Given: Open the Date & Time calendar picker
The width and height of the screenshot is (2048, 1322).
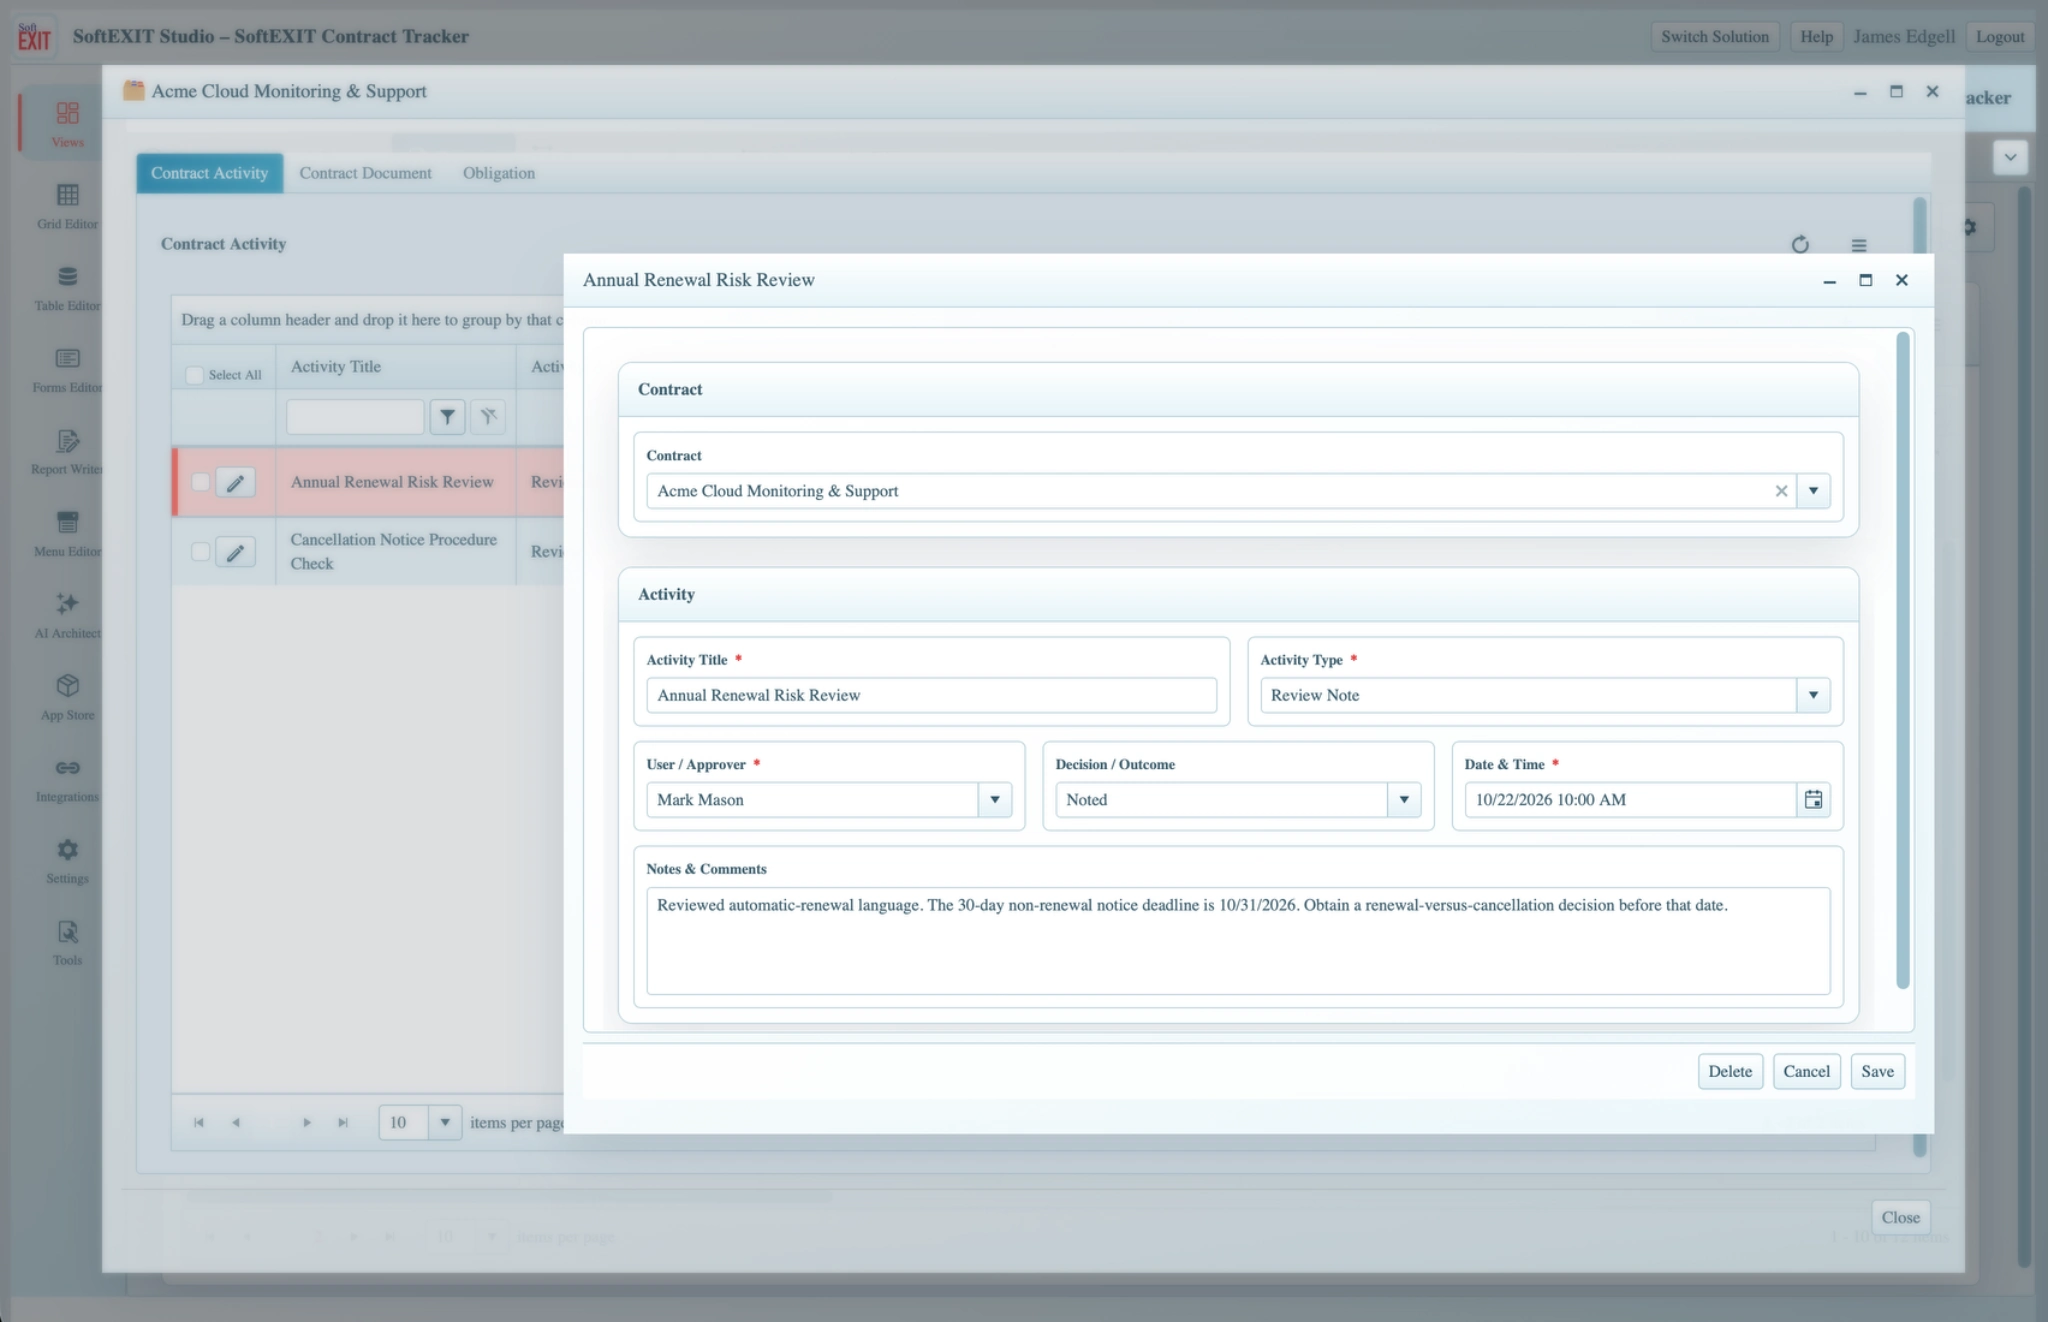Looking at the screenshot, I should [1813, 800].
